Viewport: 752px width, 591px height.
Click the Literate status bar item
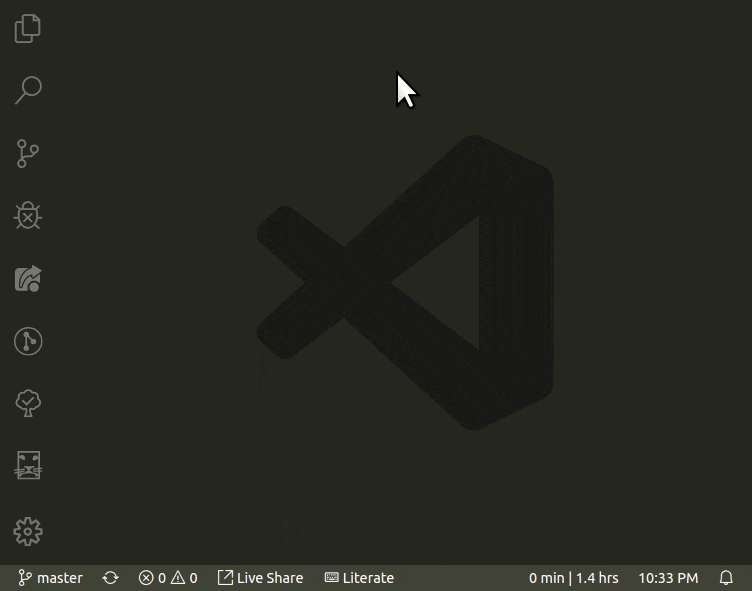pyautogui.click(x=359, y=578)
